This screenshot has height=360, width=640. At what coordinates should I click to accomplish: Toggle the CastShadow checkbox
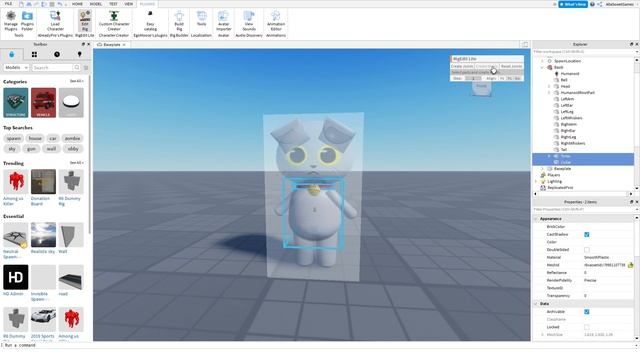pos(587,235)
